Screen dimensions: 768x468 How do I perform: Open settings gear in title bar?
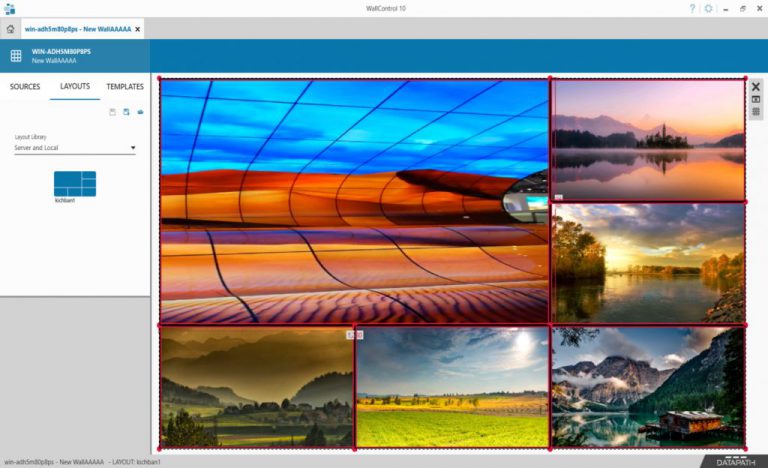[x=708, y=8]
